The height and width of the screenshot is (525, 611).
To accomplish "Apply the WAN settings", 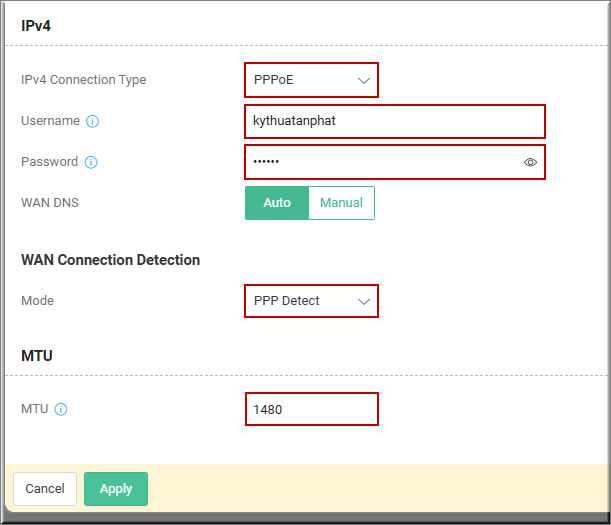I will [x=116, y=489].
